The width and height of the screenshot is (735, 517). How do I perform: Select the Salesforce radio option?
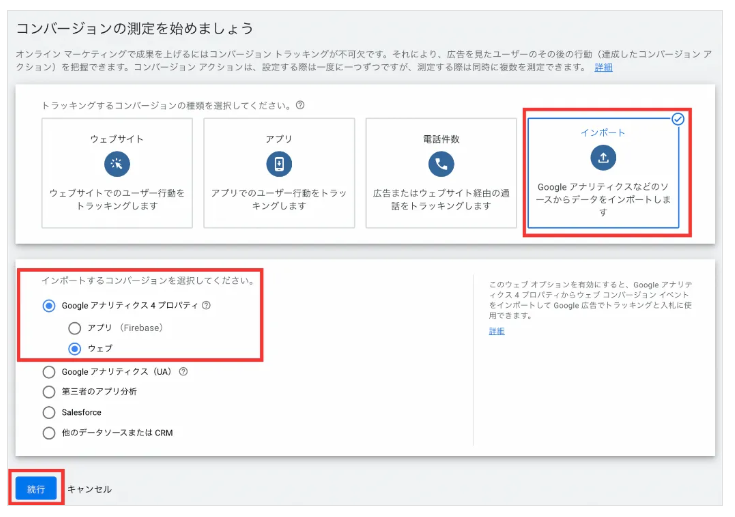pyautogui.click(x=49, y=412)
